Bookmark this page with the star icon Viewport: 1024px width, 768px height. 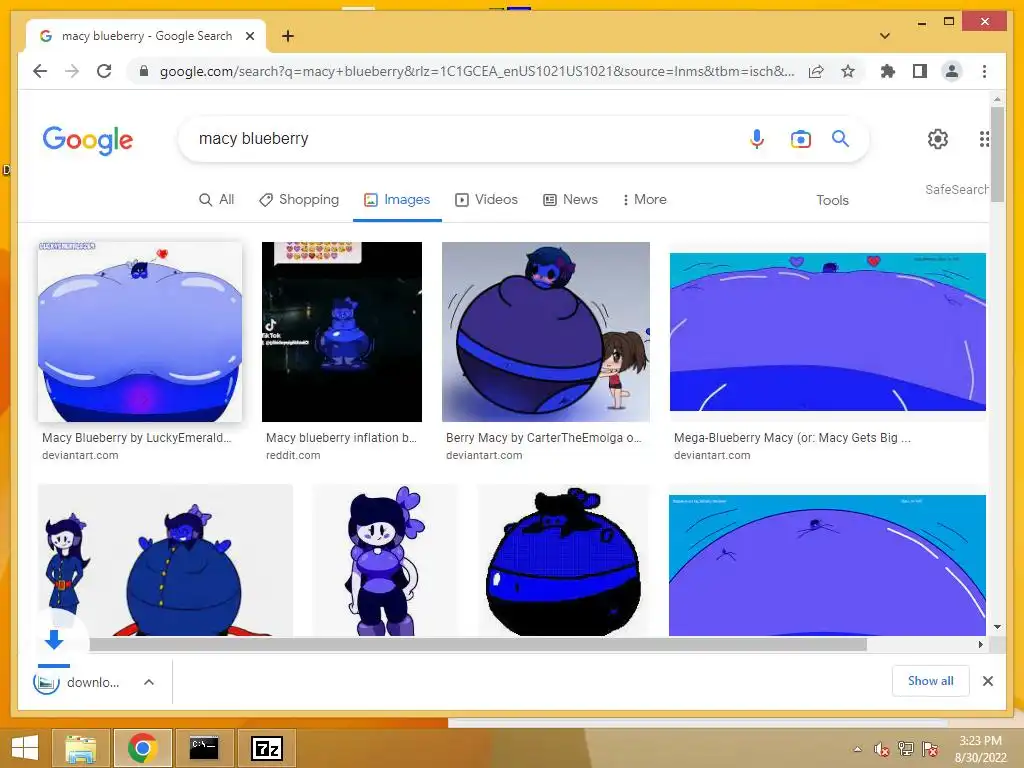(848, 71)
